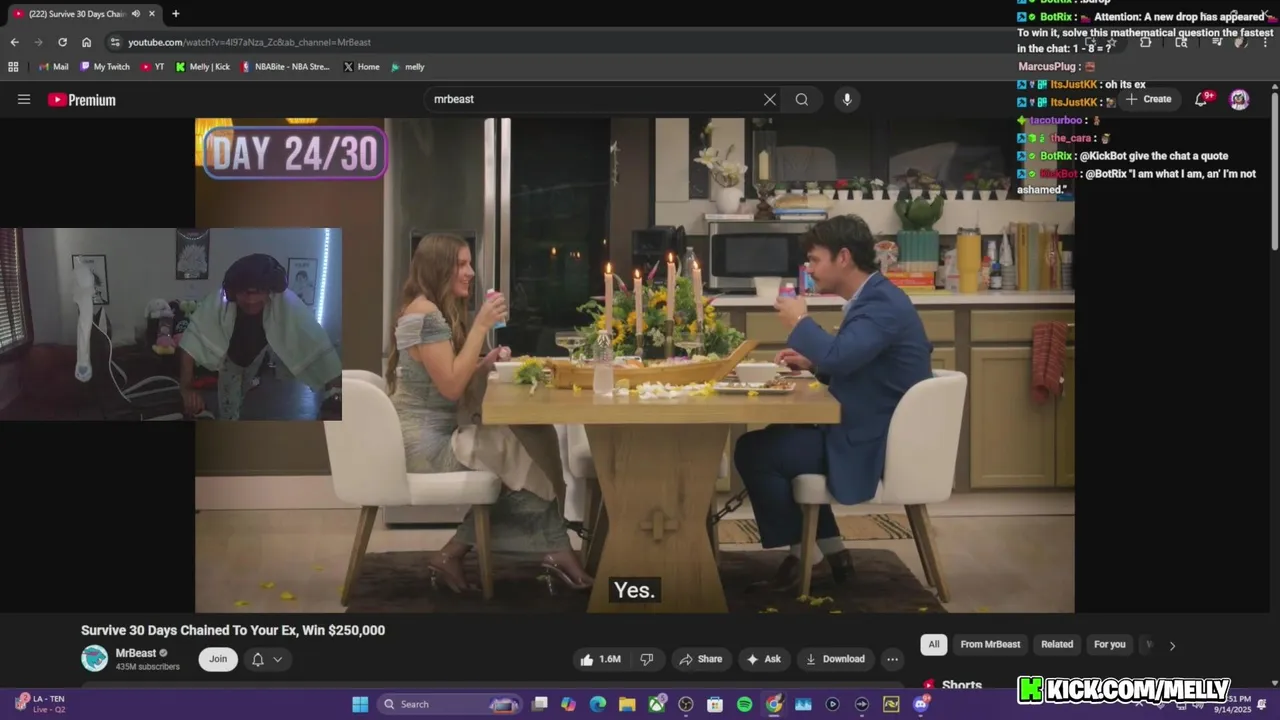Image resolution: width=1280 pixels, height=720 pixels.
Task: Open the Mail bookmark
Action: pos(53,67)
